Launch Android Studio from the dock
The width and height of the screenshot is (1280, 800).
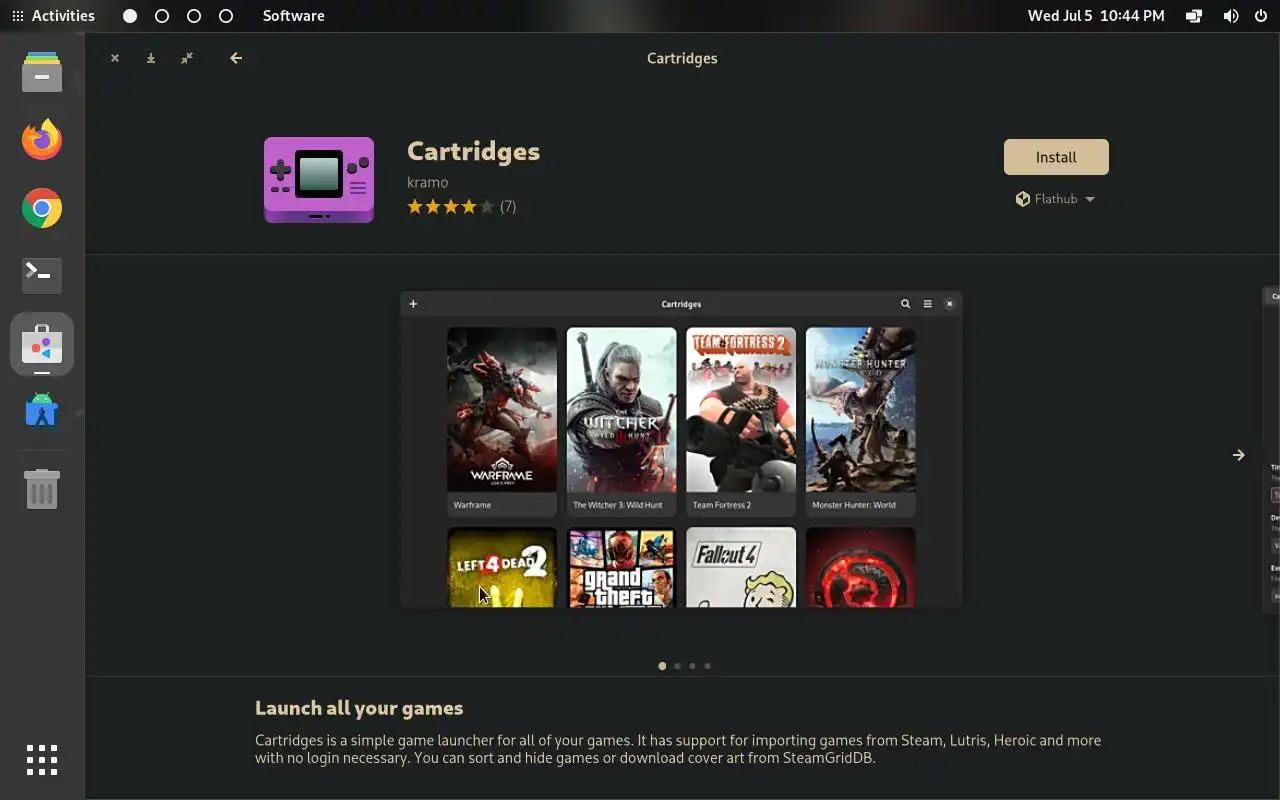tap(42, 411)
